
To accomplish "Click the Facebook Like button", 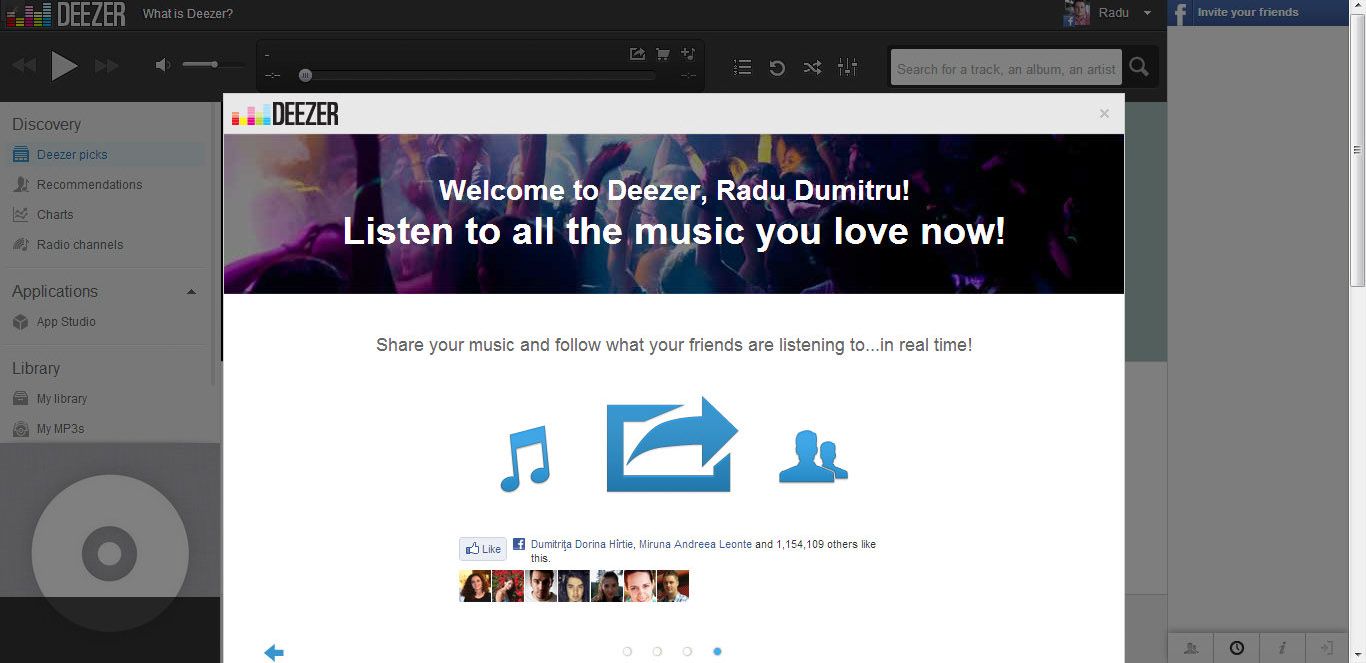I will [x=483, y=549].
